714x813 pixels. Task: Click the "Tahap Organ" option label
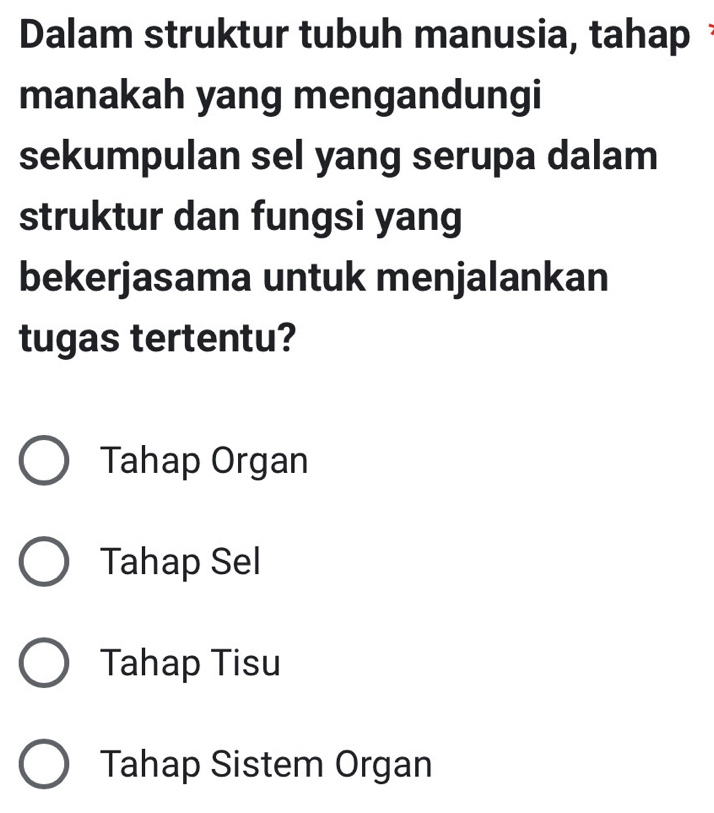coord(205,462)
